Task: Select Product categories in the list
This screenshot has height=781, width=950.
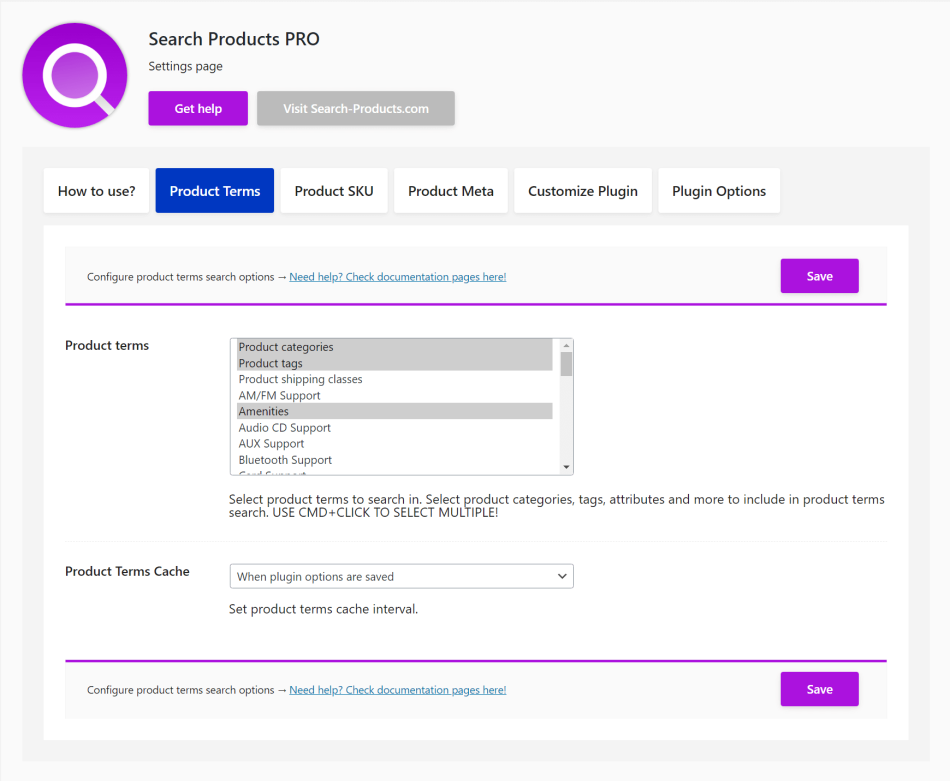Action: click(x=286, y=347)
